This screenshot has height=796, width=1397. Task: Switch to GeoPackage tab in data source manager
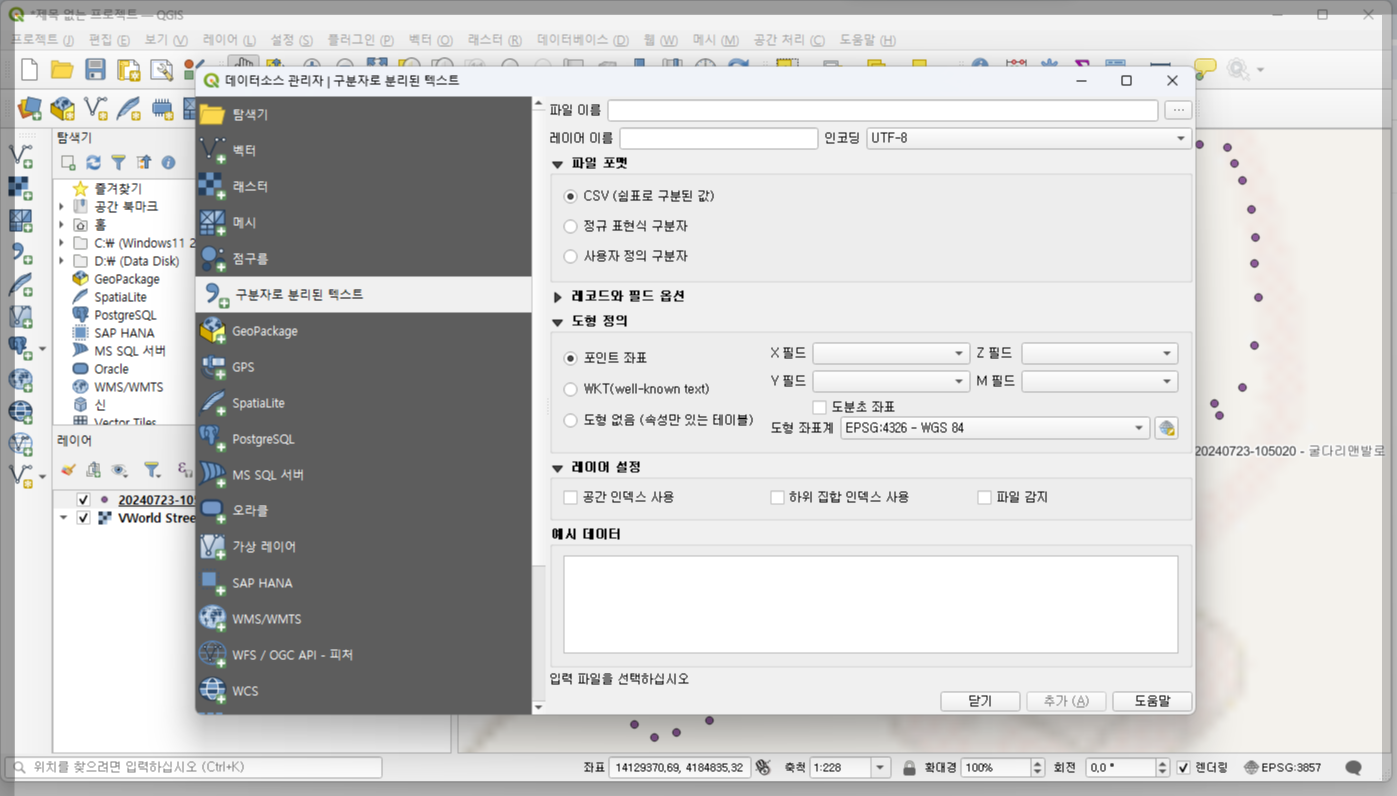coord(364,331)
